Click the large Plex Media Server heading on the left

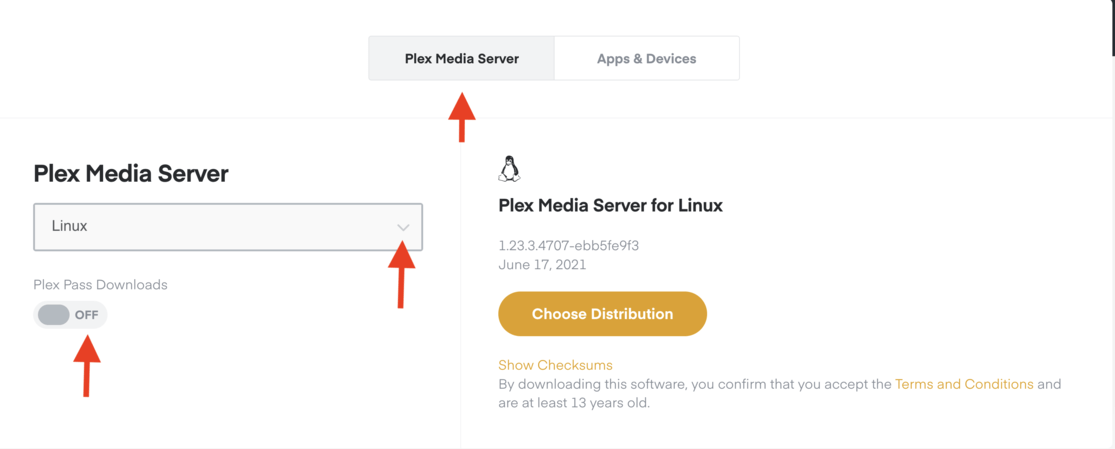[131, 174]
